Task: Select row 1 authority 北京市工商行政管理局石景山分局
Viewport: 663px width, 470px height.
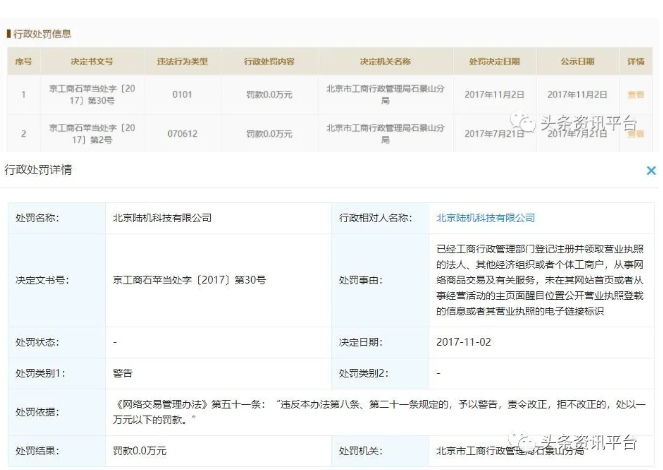Action: click(x=385, y=95)
